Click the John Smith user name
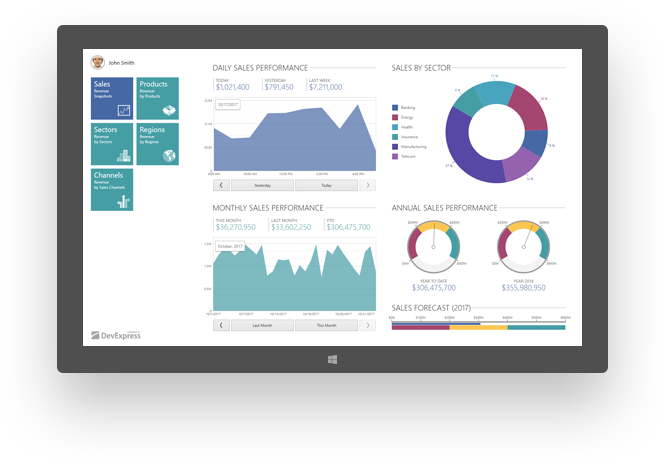665x462 pixels. [x=121, y=63]
